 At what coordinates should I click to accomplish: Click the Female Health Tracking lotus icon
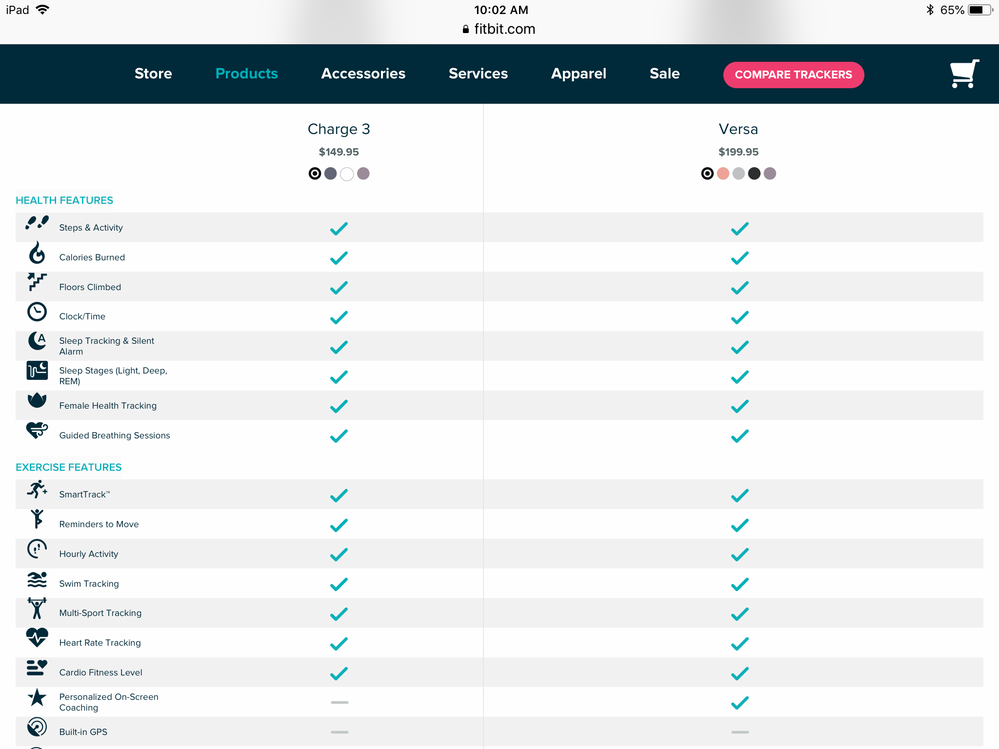click(37, 400)
